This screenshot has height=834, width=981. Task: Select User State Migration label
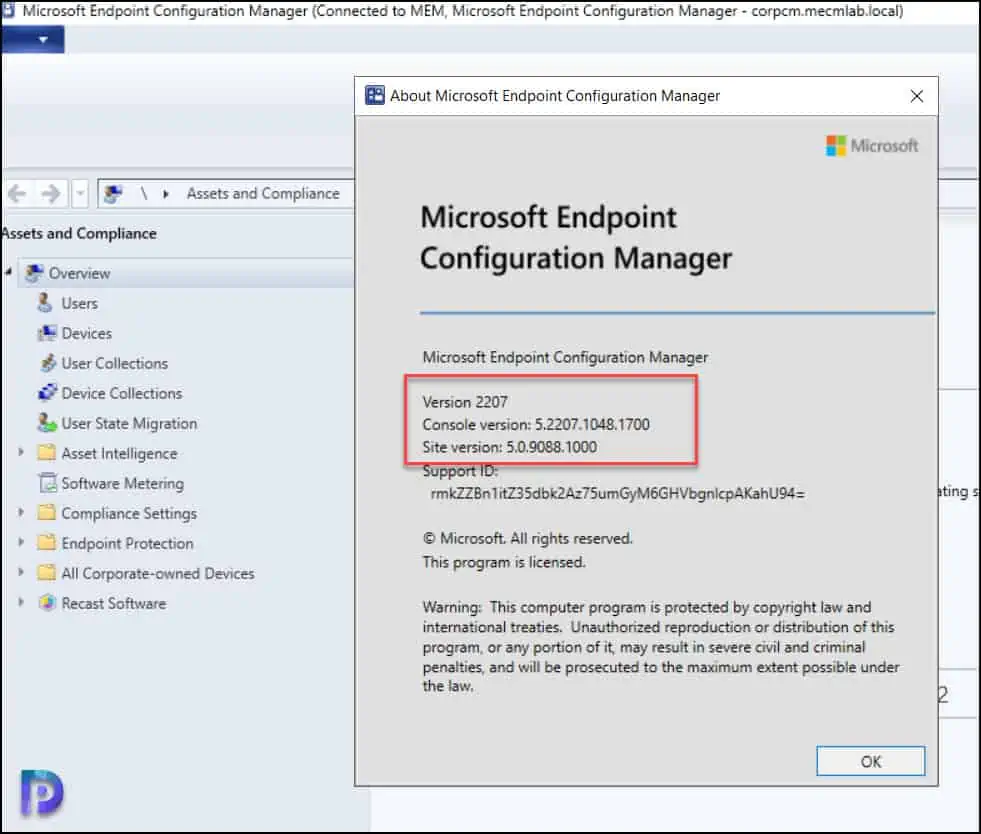pos(129,424)
